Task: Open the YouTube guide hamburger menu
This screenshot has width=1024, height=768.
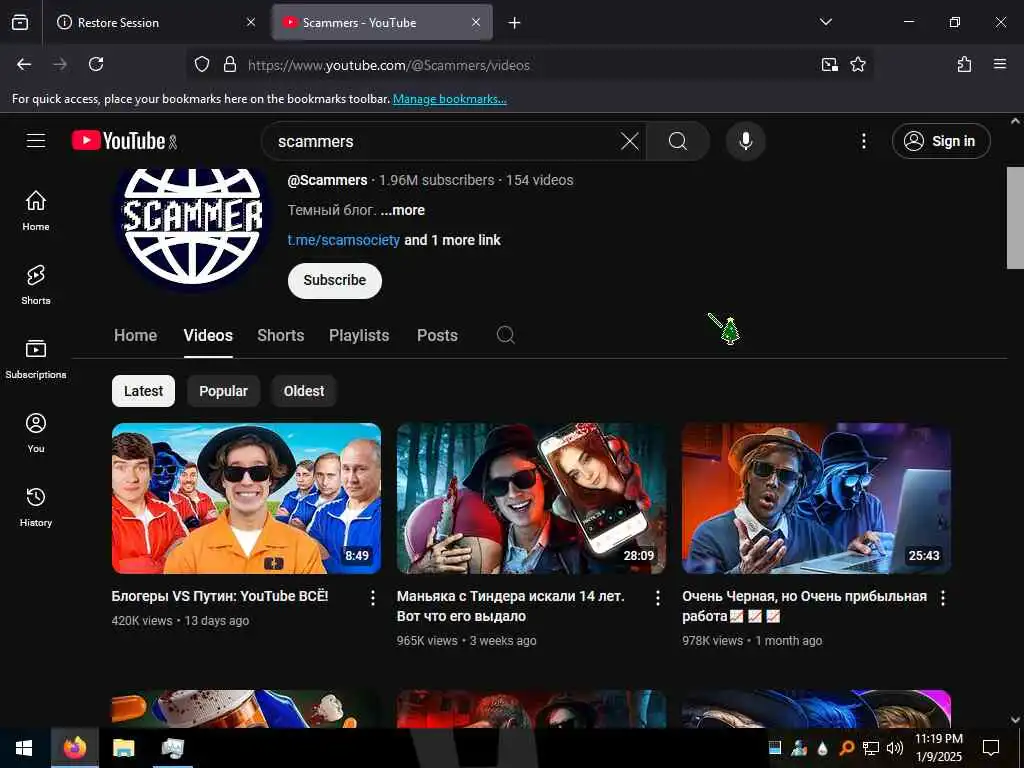Action: (36, 140)
